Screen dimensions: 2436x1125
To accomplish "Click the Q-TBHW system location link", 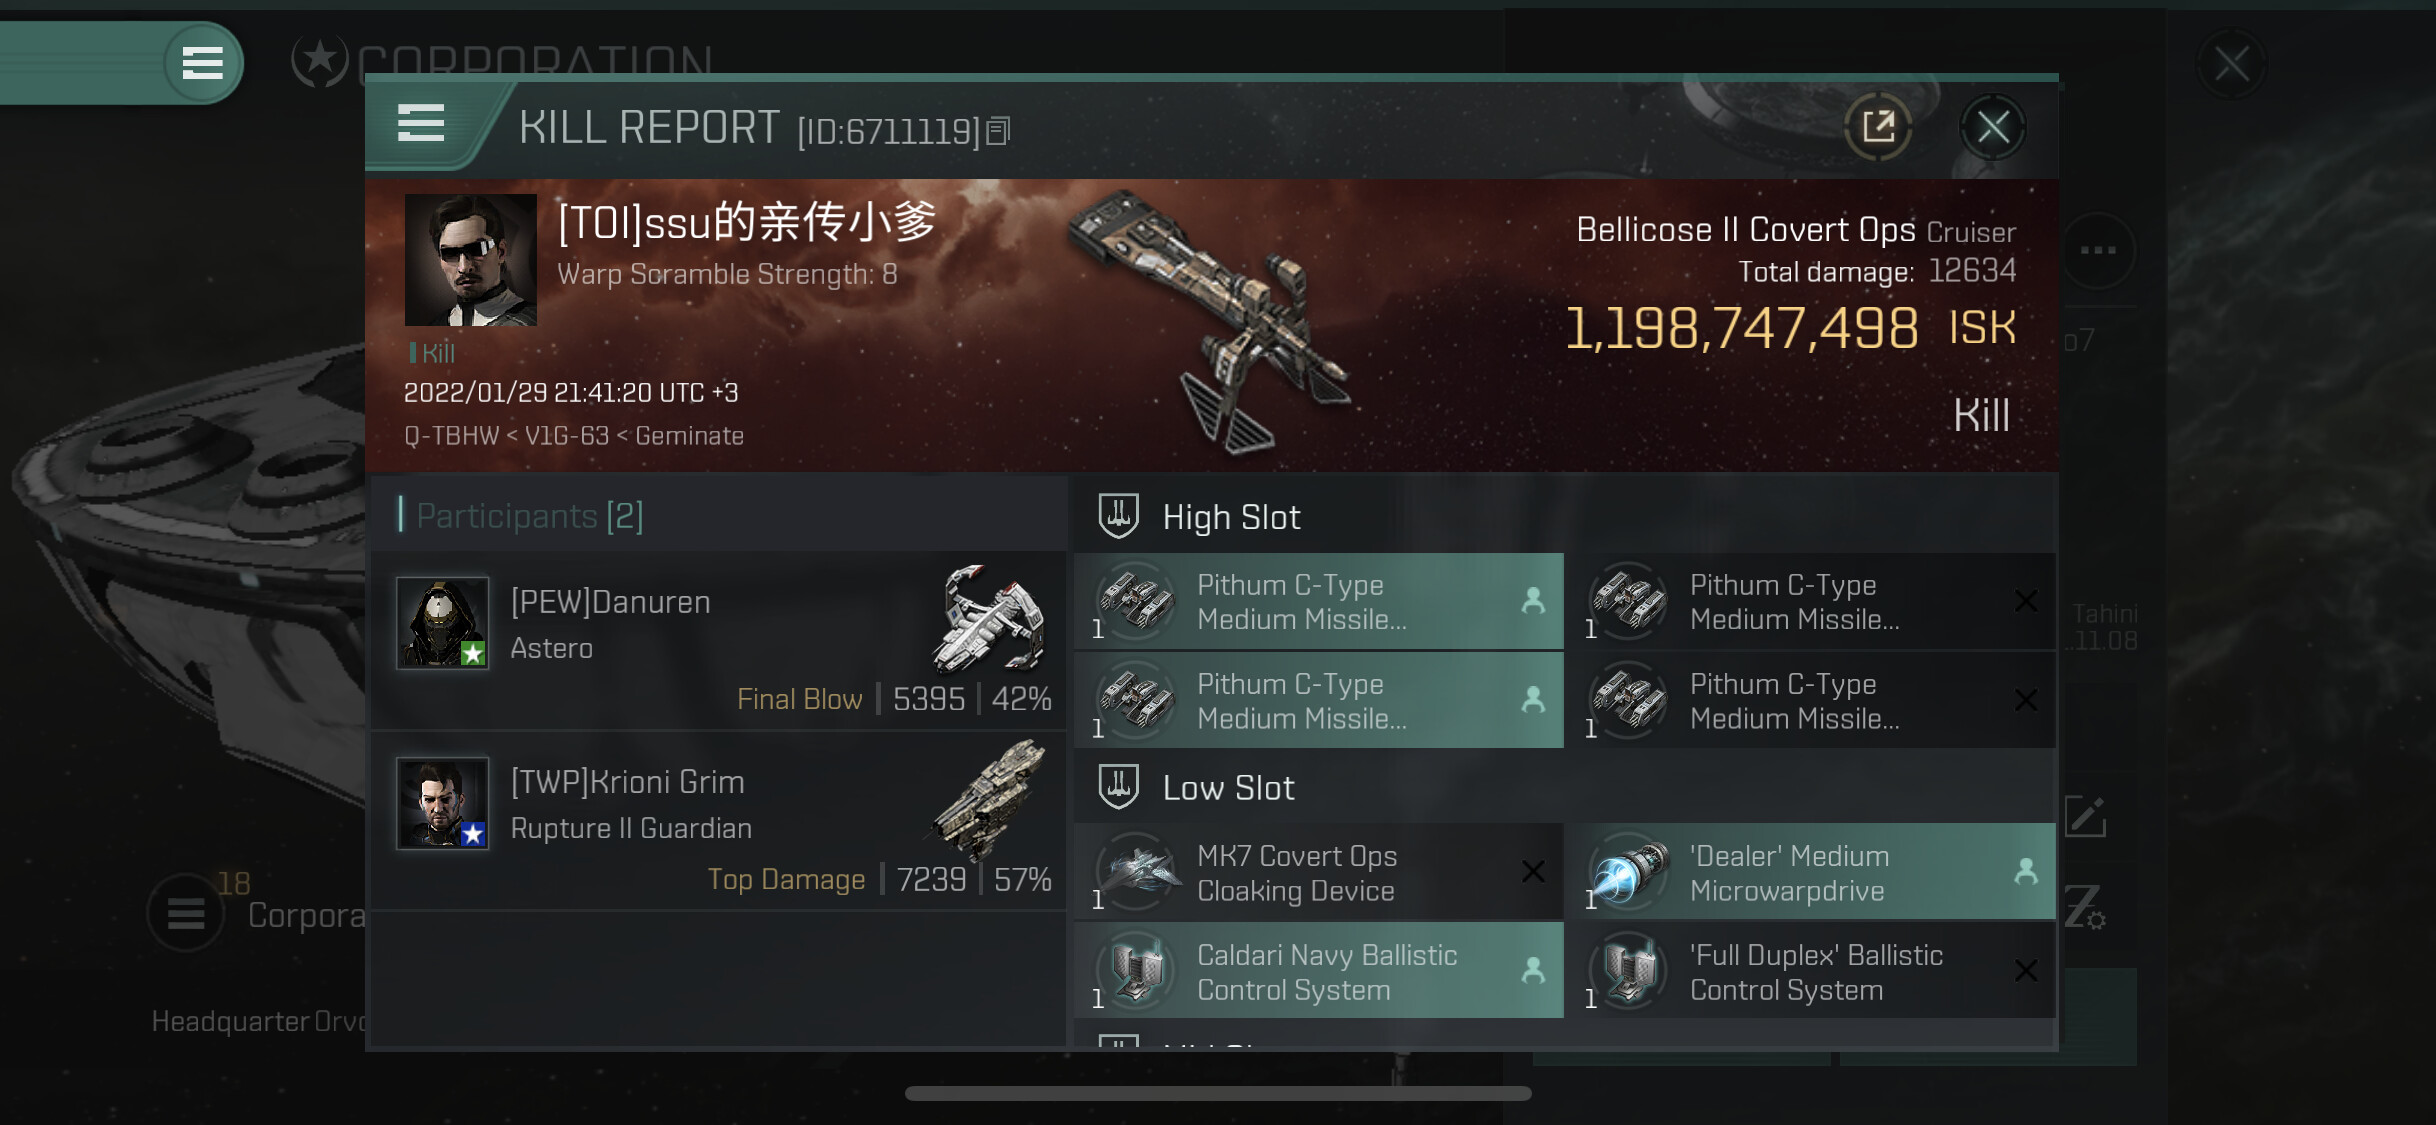I will 451,436.
